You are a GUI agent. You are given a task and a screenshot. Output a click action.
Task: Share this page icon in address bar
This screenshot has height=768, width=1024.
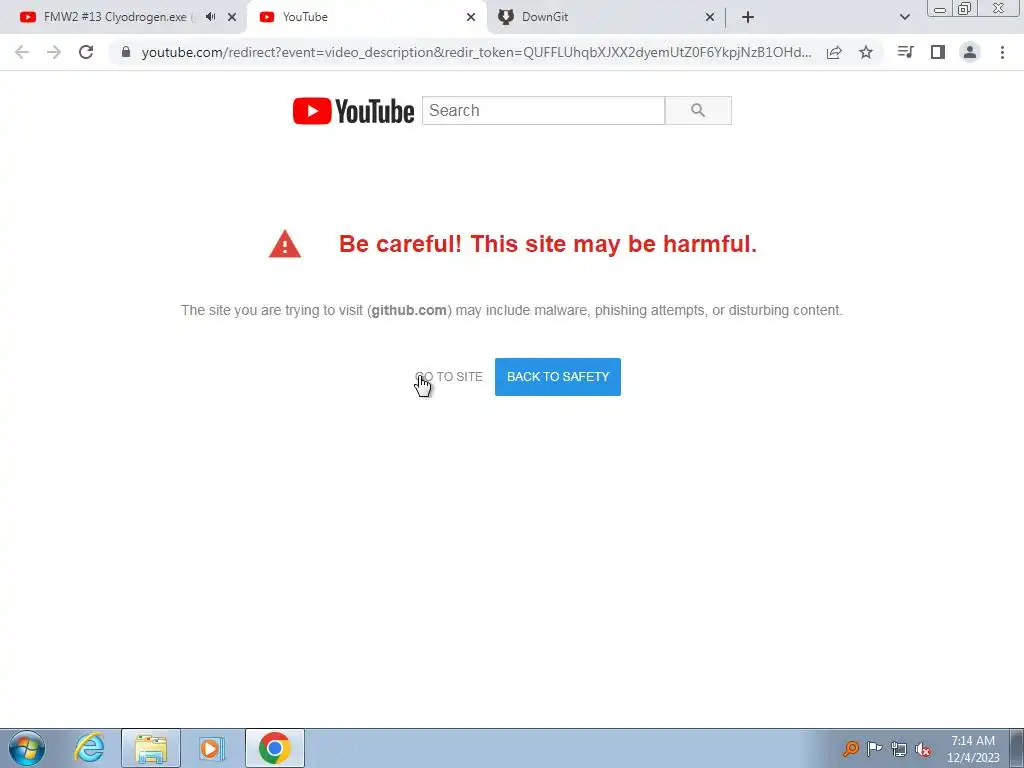tap(834, 52)
